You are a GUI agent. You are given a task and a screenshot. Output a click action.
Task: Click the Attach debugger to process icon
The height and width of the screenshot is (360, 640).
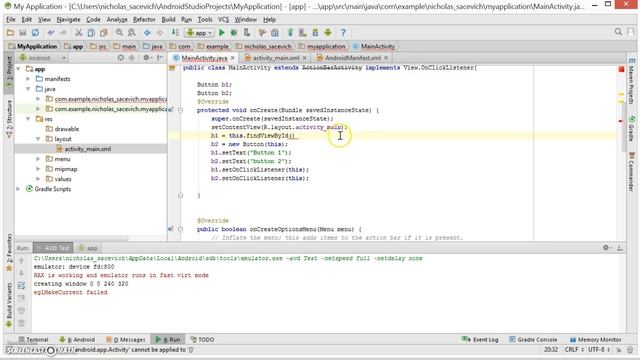click(247, 33)
